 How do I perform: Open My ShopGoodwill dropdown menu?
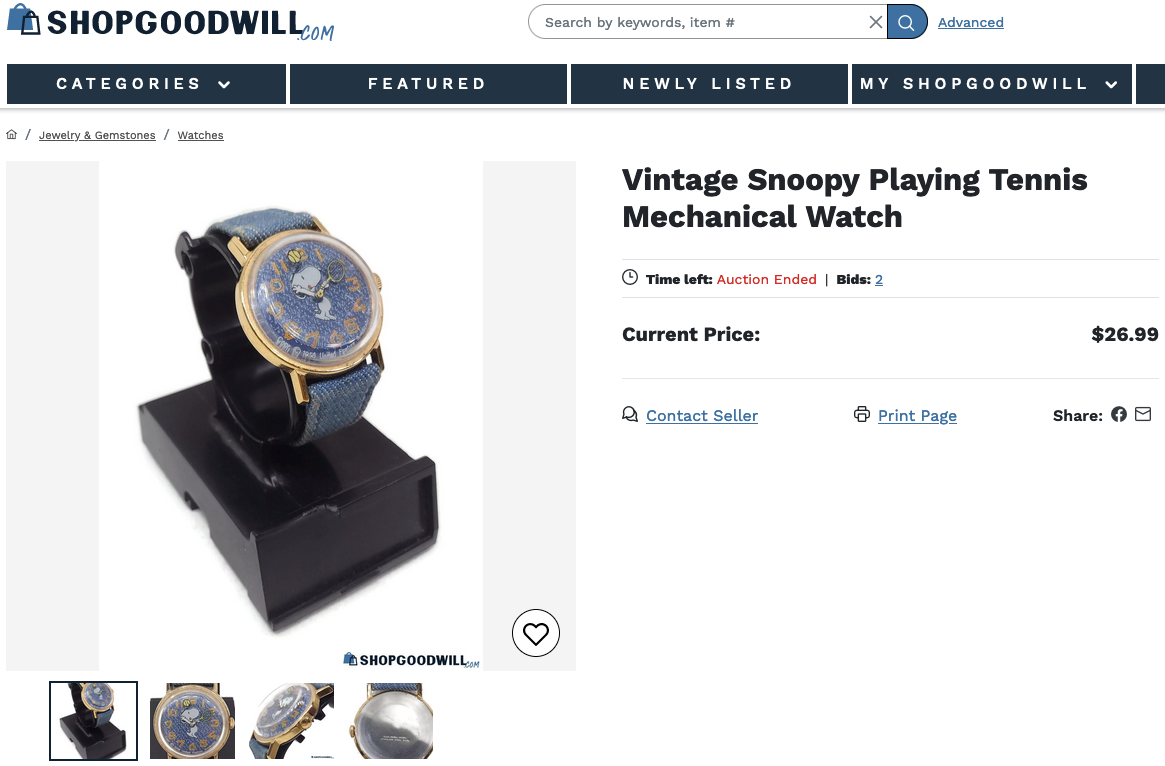(x=992, y=84)
